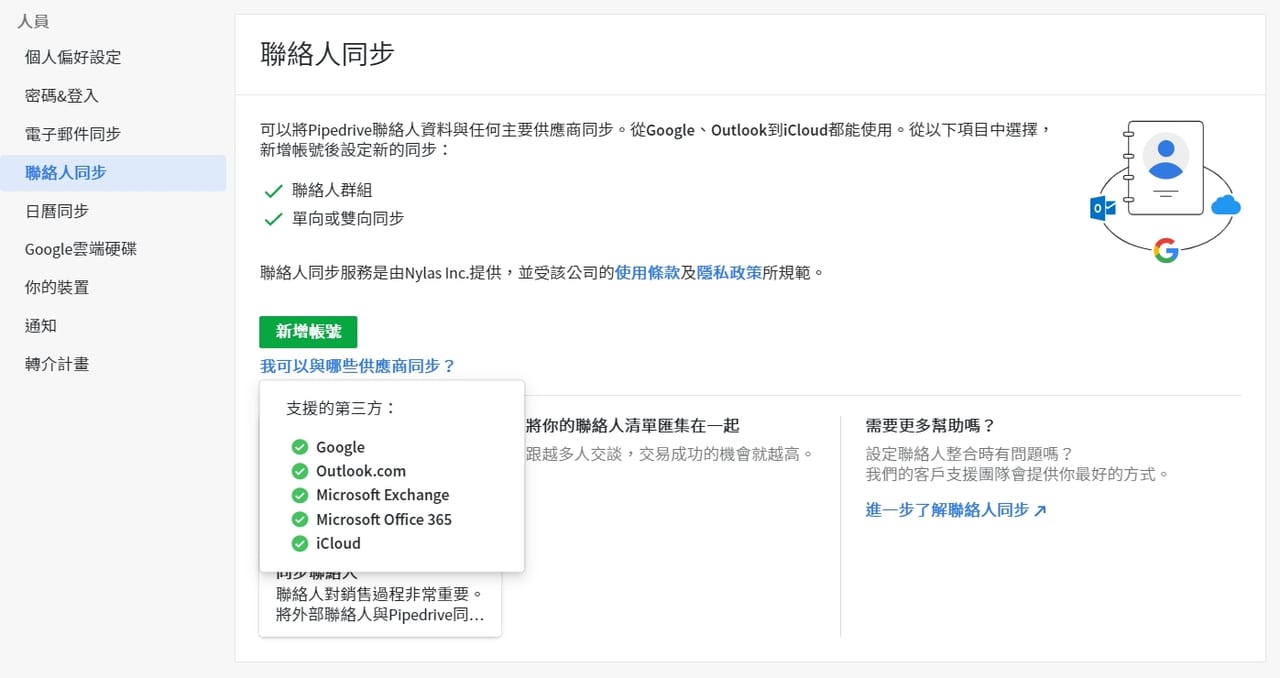Click 進一步了解聯絡人同步 link
1280x678 pixels.
pyautogui.click(x=956, y=510)
